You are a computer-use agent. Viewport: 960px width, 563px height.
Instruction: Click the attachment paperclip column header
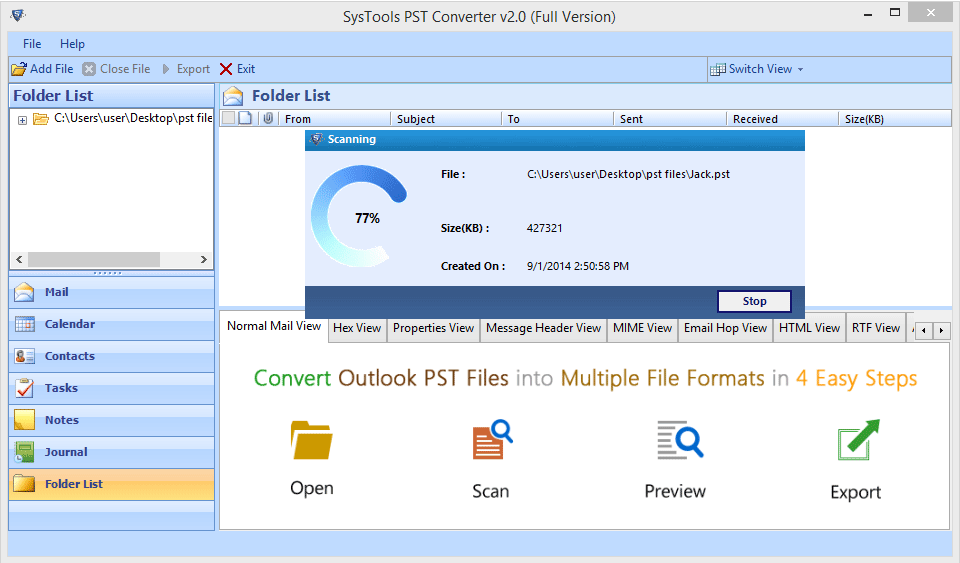(x=268, y=118)
